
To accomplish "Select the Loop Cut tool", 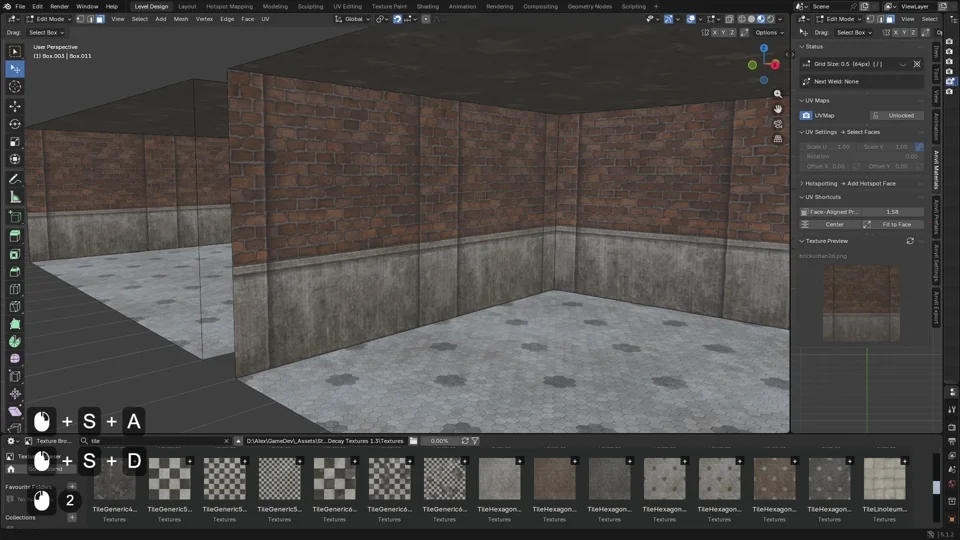I will (15, 289).
